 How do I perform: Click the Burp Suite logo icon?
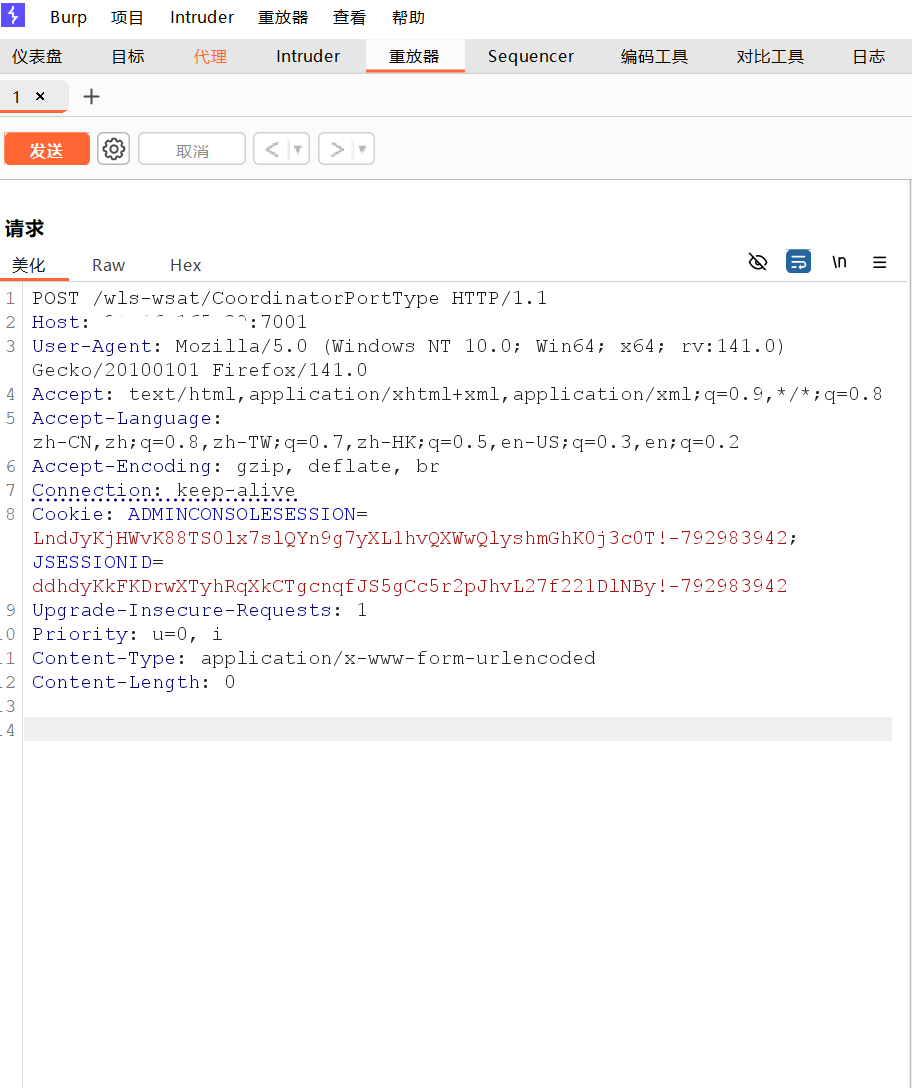coord(12,15)
